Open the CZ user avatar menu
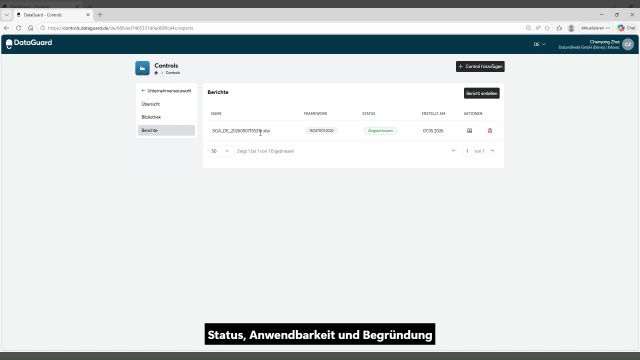The image size is (640, 360). tap(628, 44)
